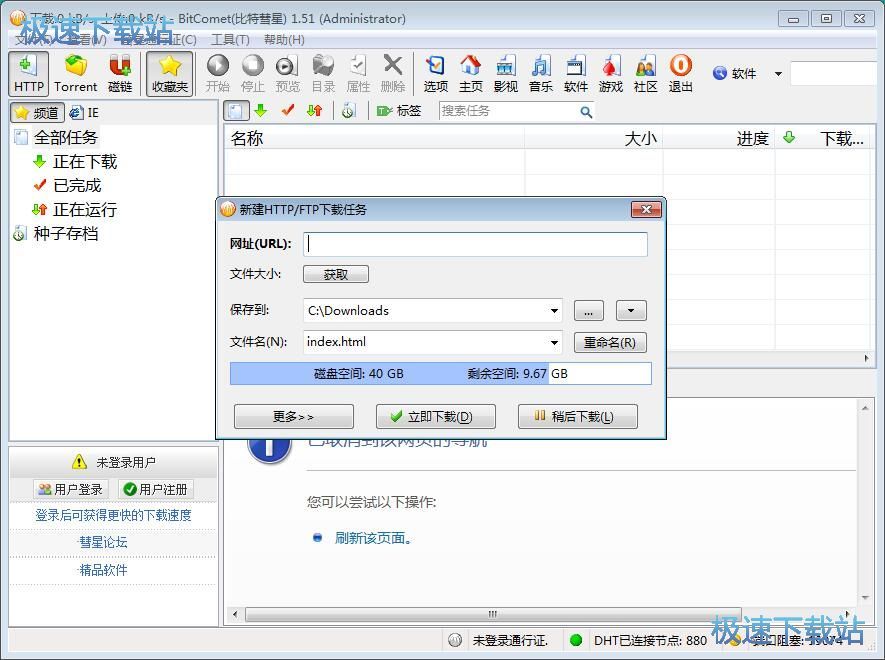Click the 网址(URL) input field
This screenshot has height=660, width=885.
click(x=475, y=244)
